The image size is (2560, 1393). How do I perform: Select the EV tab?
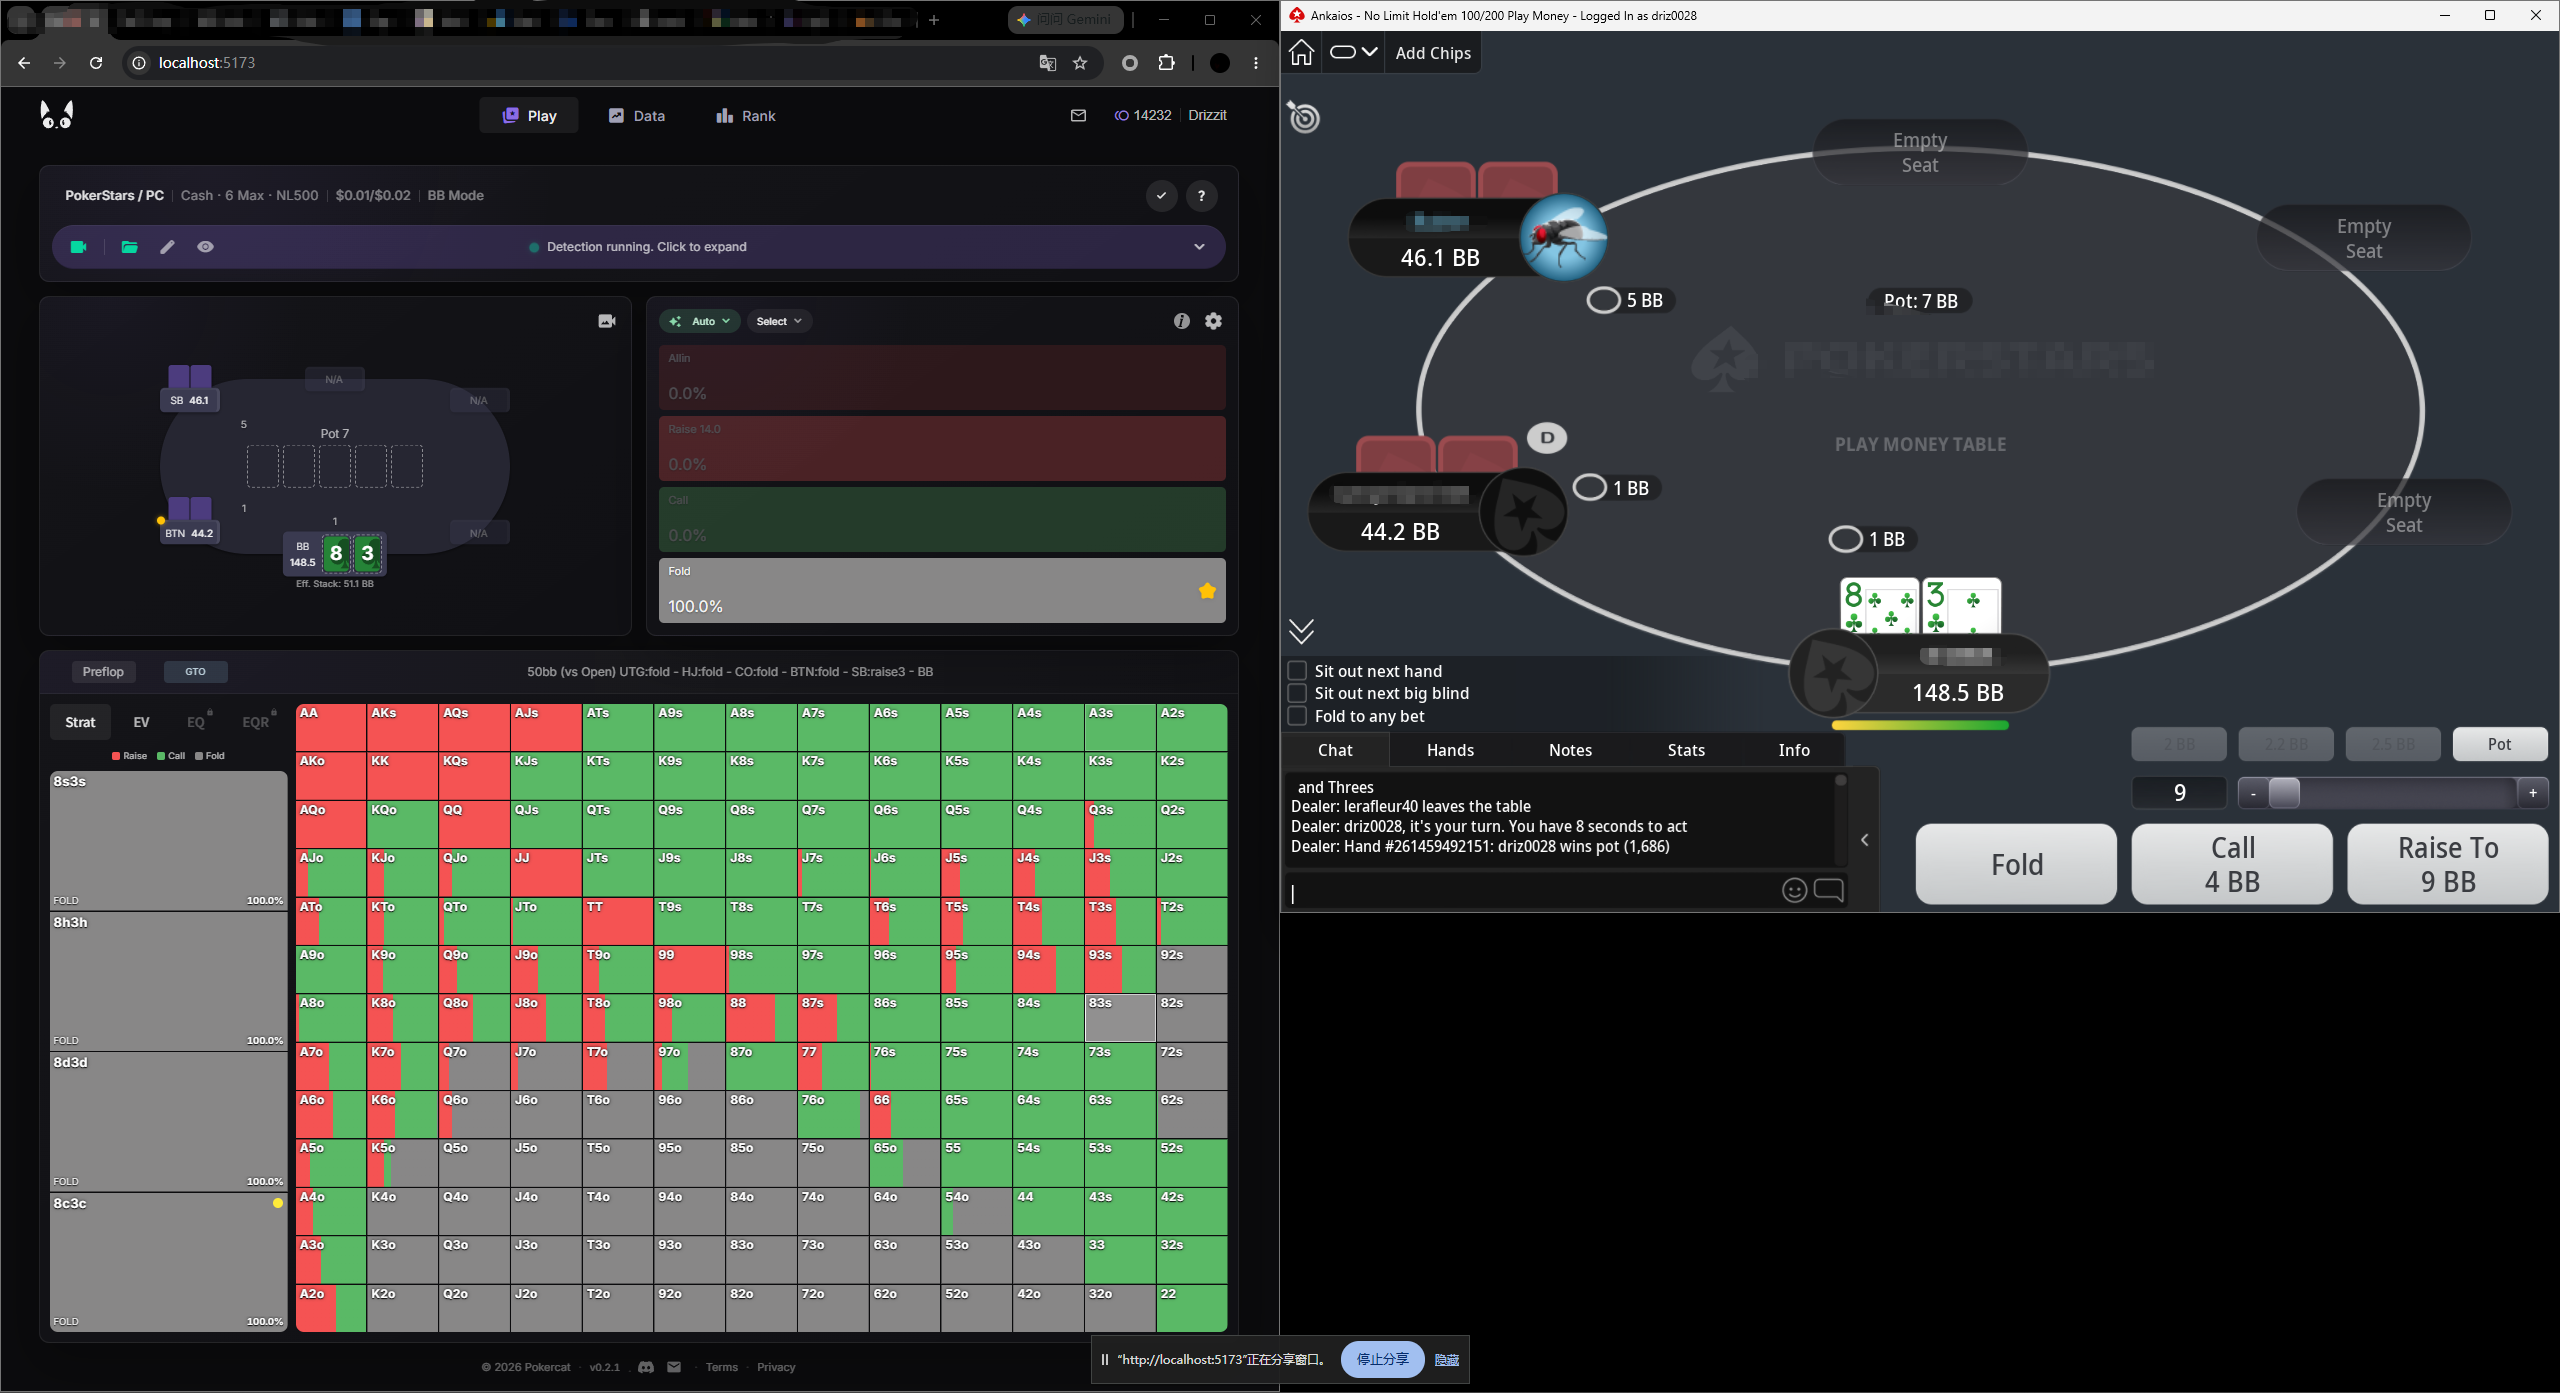click(141, 722)
